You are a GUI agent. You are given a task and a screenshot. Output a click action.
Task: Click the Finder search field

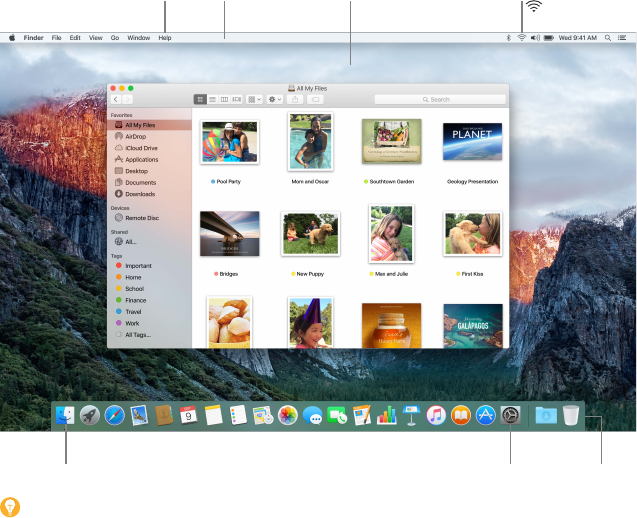(x=438, y=100)
